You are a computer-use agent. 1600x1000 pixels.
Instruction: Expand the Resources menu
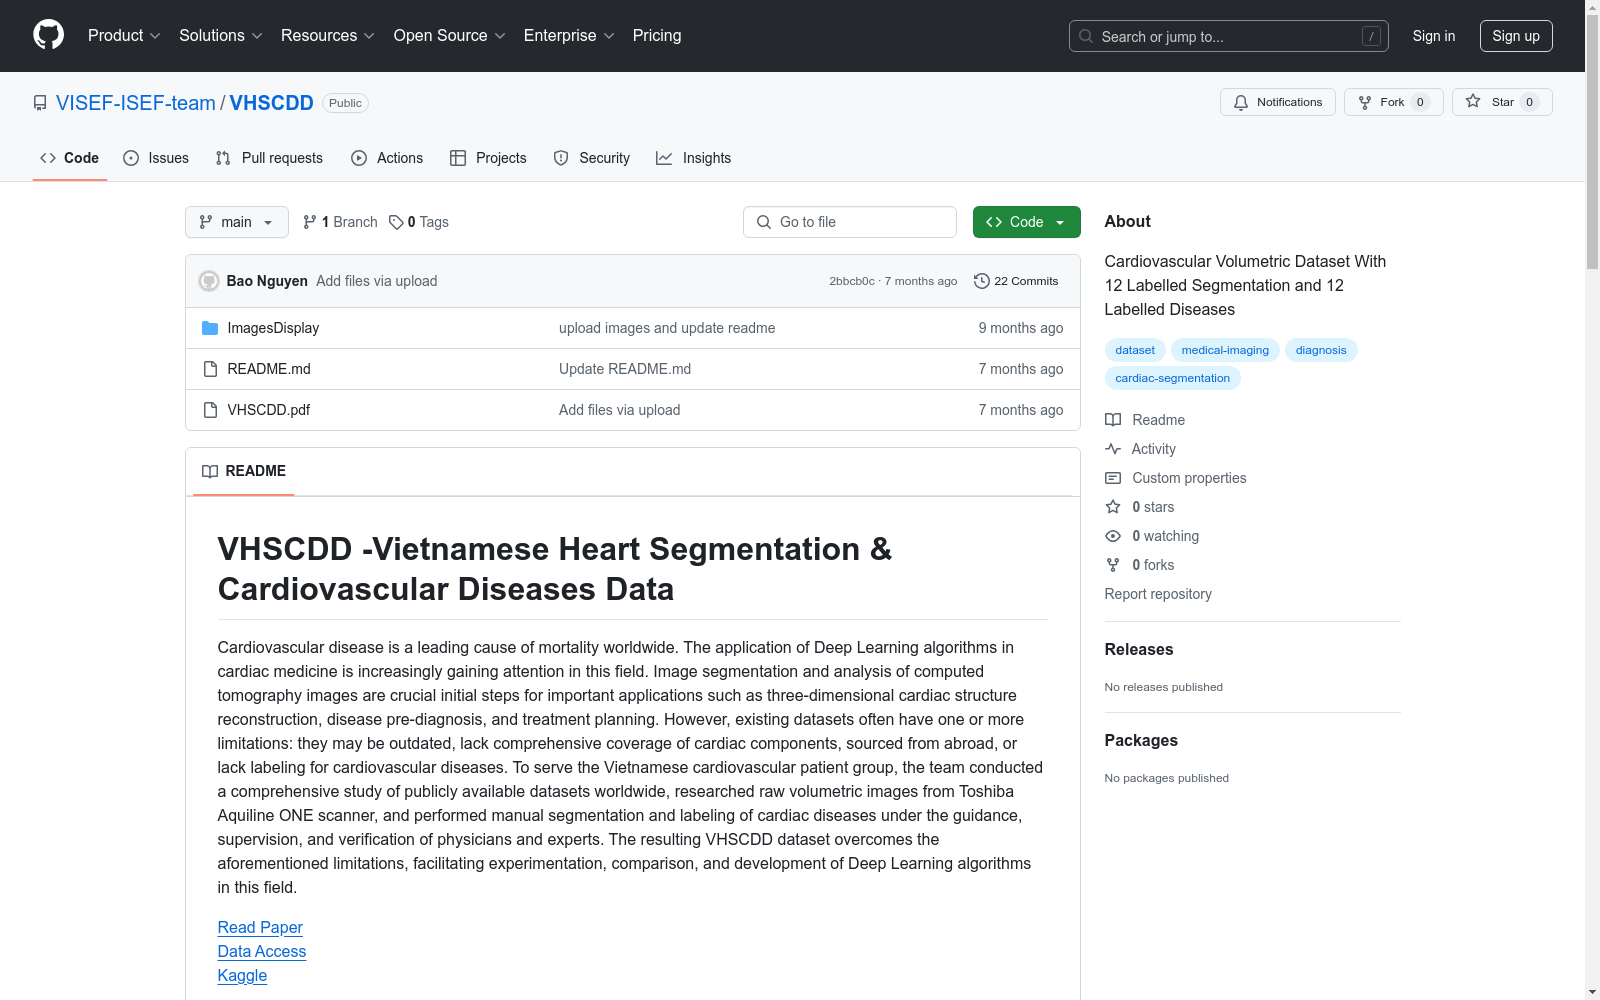tap(328, 36)
